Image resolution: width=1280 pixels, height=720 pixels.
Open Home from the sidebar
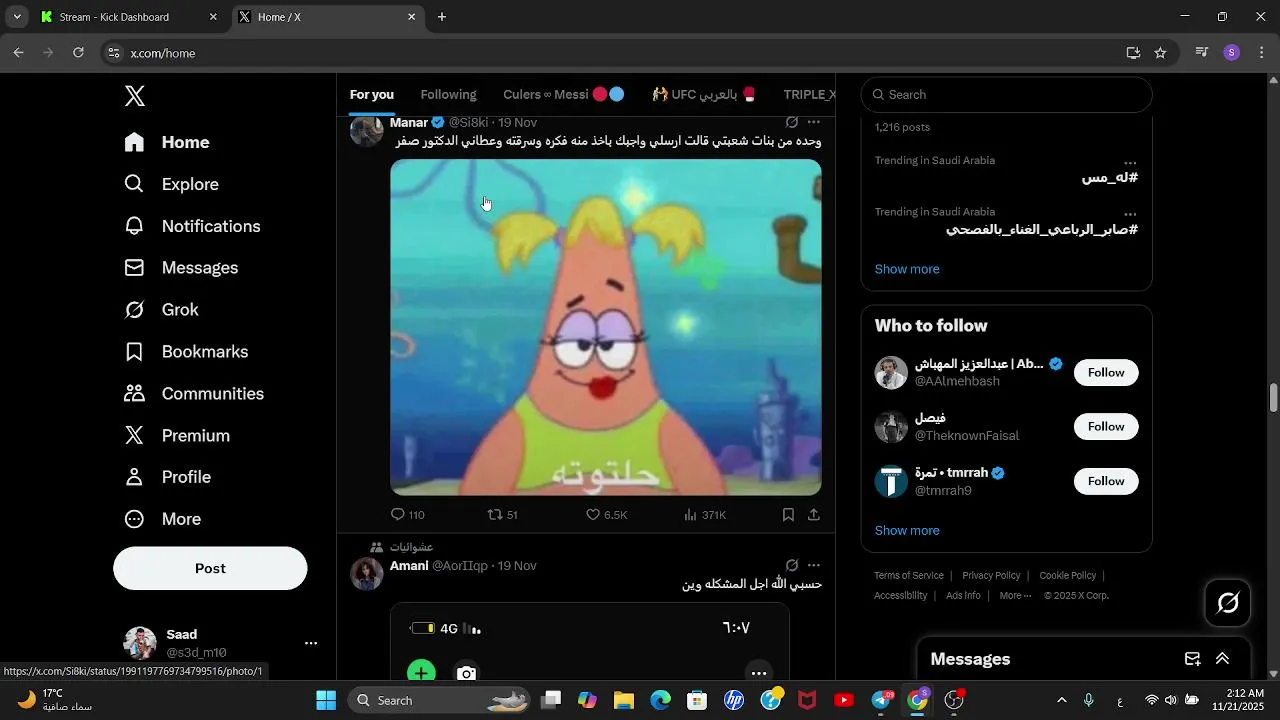[167, 142]
